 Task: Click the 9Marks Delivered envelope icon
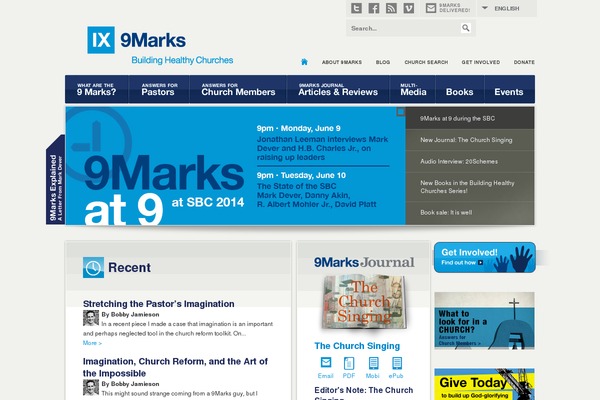(x=431, y=8)
